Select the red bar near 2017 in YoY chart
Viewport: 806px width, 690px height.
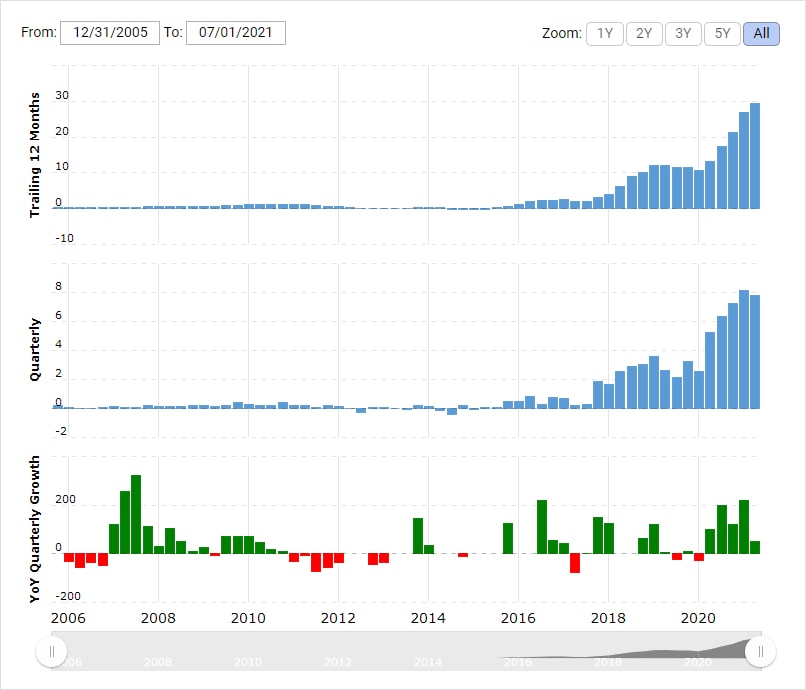click(x=575, y=563)
